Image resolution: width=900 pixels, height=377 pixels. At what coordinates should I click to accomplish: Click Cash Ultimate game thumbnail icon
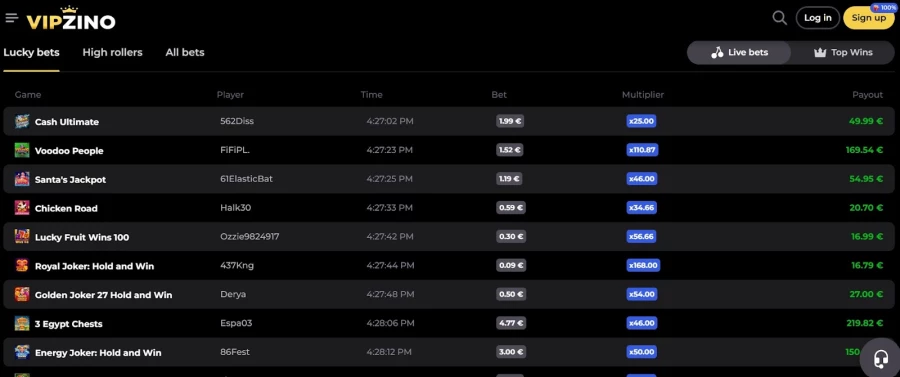(22, 121)
